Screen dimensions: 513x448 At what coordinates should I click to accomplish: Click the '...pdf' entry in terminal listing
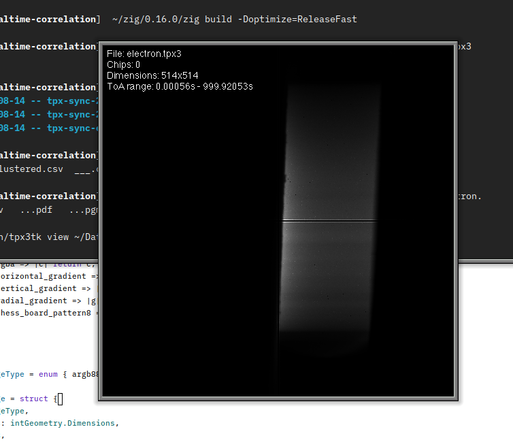[36, 210]
